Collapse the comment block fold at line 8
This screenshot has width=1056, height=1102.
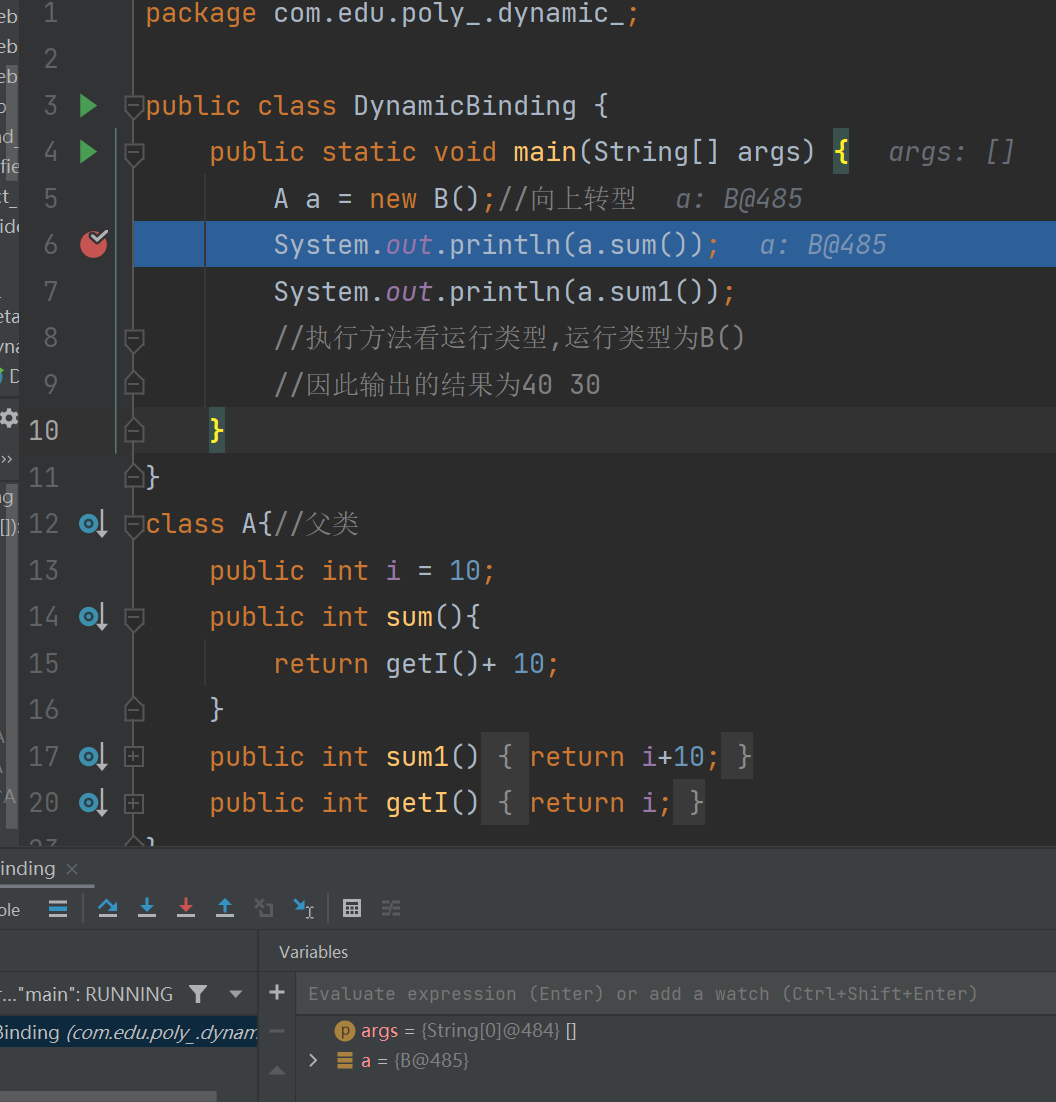click(133, 339)
